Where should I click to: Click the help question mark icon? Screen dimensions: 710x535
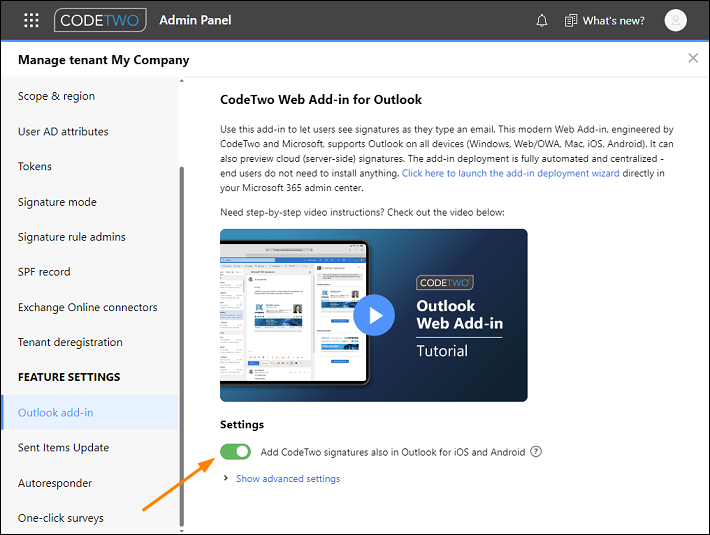point(536,452)
